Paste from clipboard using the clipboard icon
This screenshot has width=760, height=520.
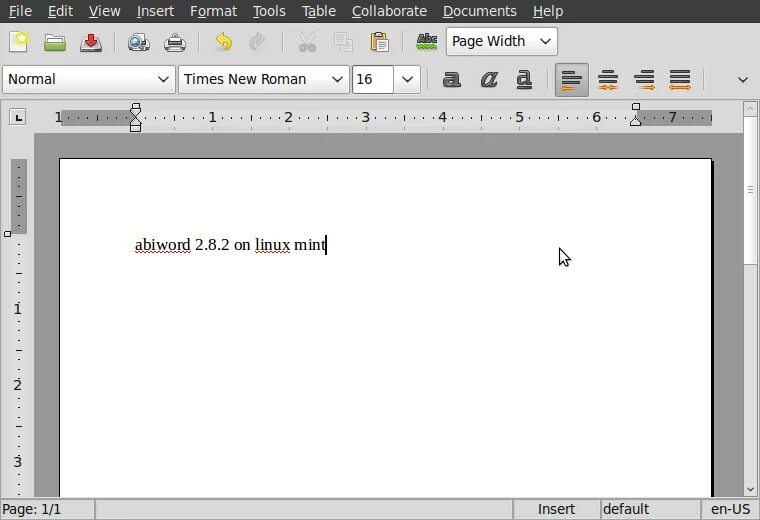(x=380, y=42)
